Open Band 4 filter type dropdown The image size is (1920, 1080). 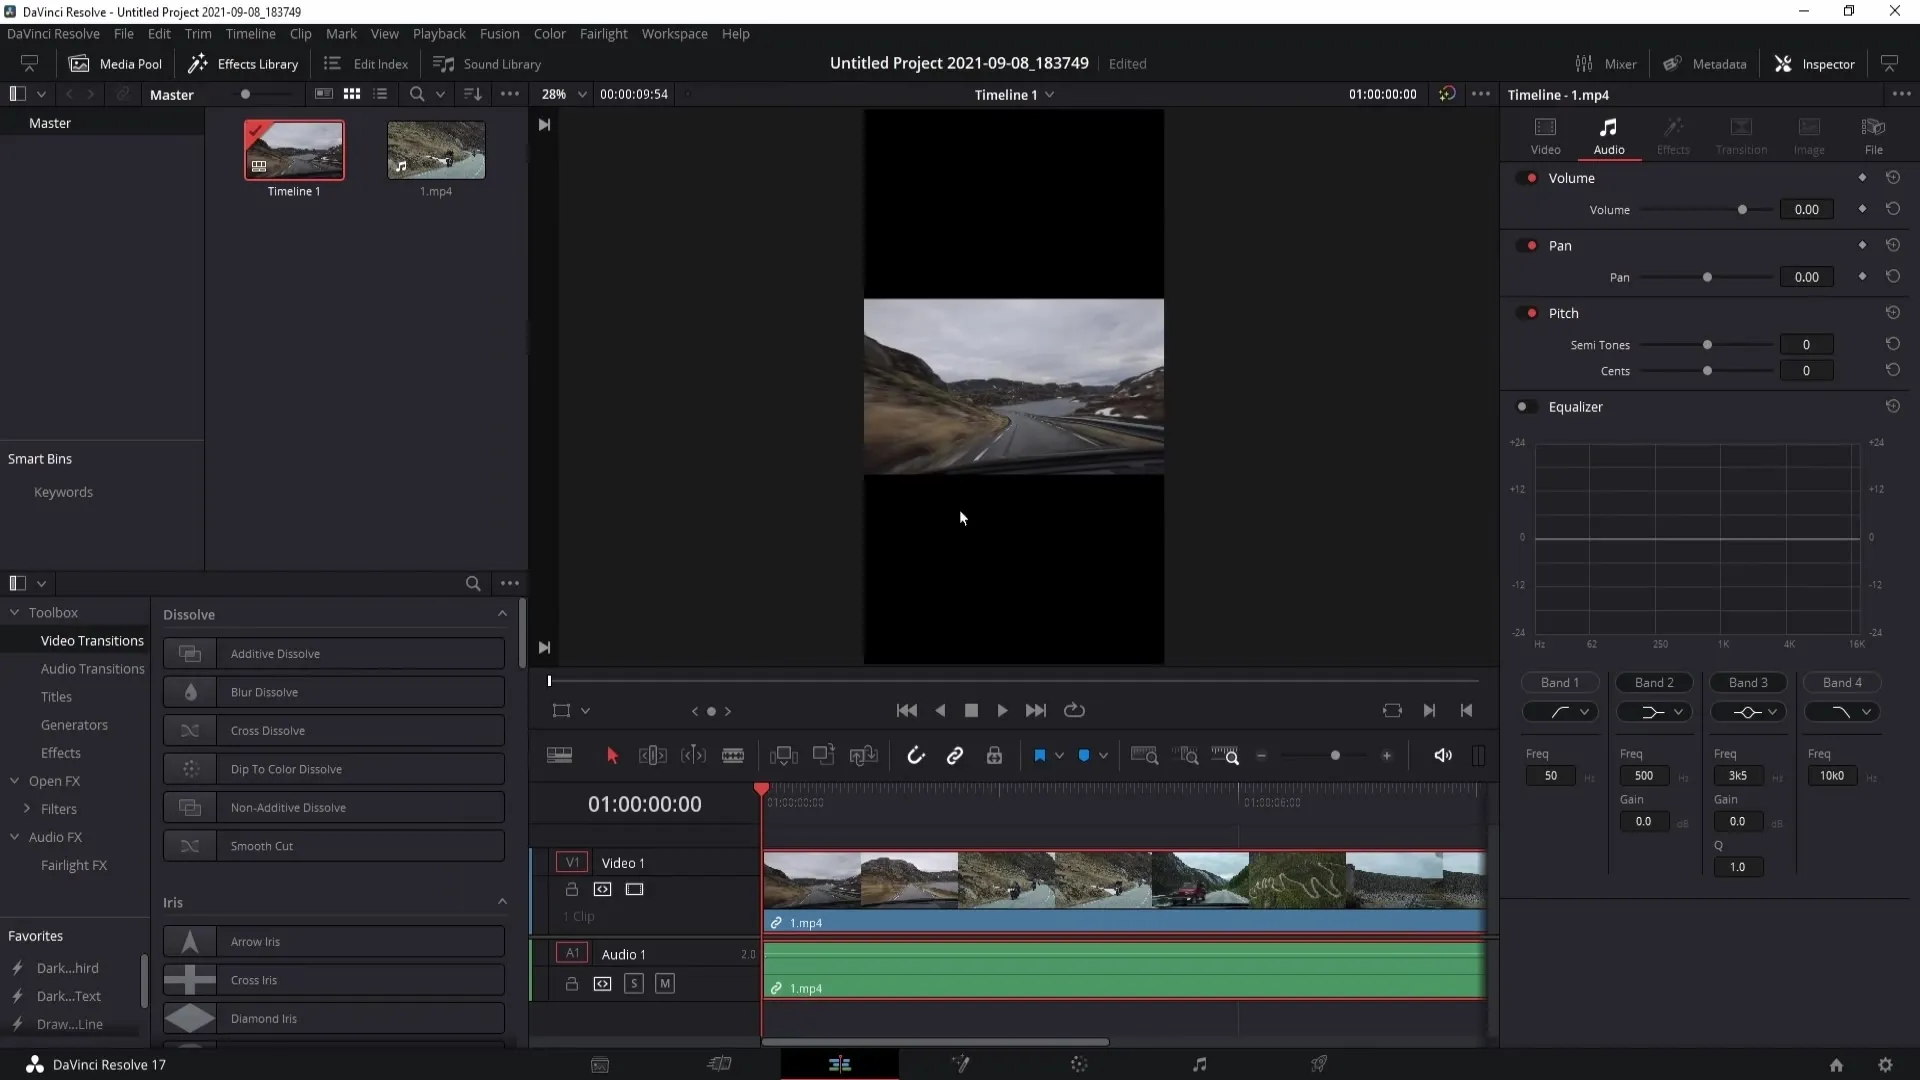pyautogui.click(x=1842, y=712)
